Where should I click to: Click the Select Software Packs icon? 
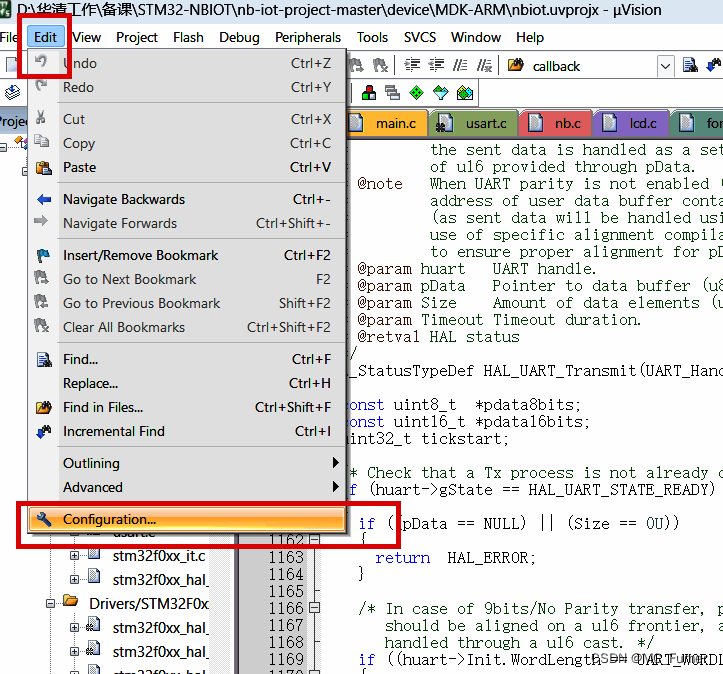441,93
